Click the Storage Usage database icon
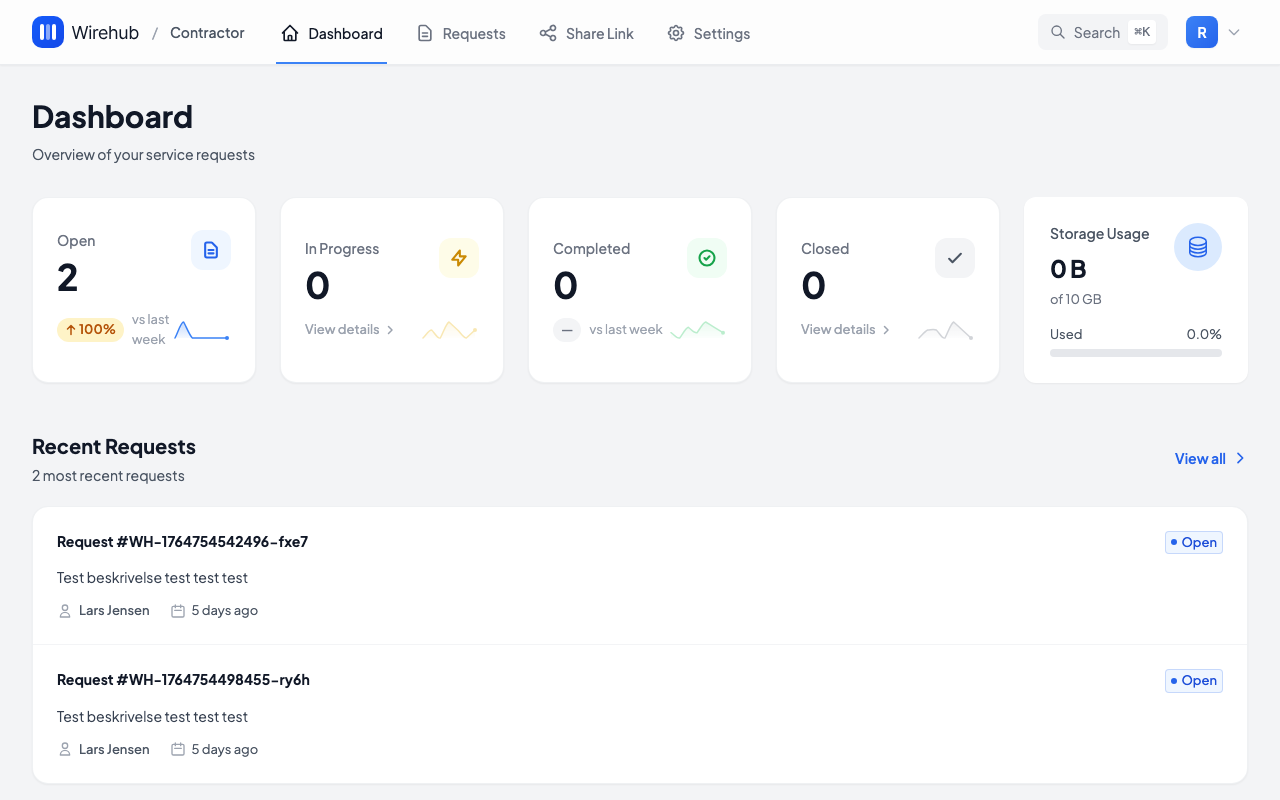 1197,247
